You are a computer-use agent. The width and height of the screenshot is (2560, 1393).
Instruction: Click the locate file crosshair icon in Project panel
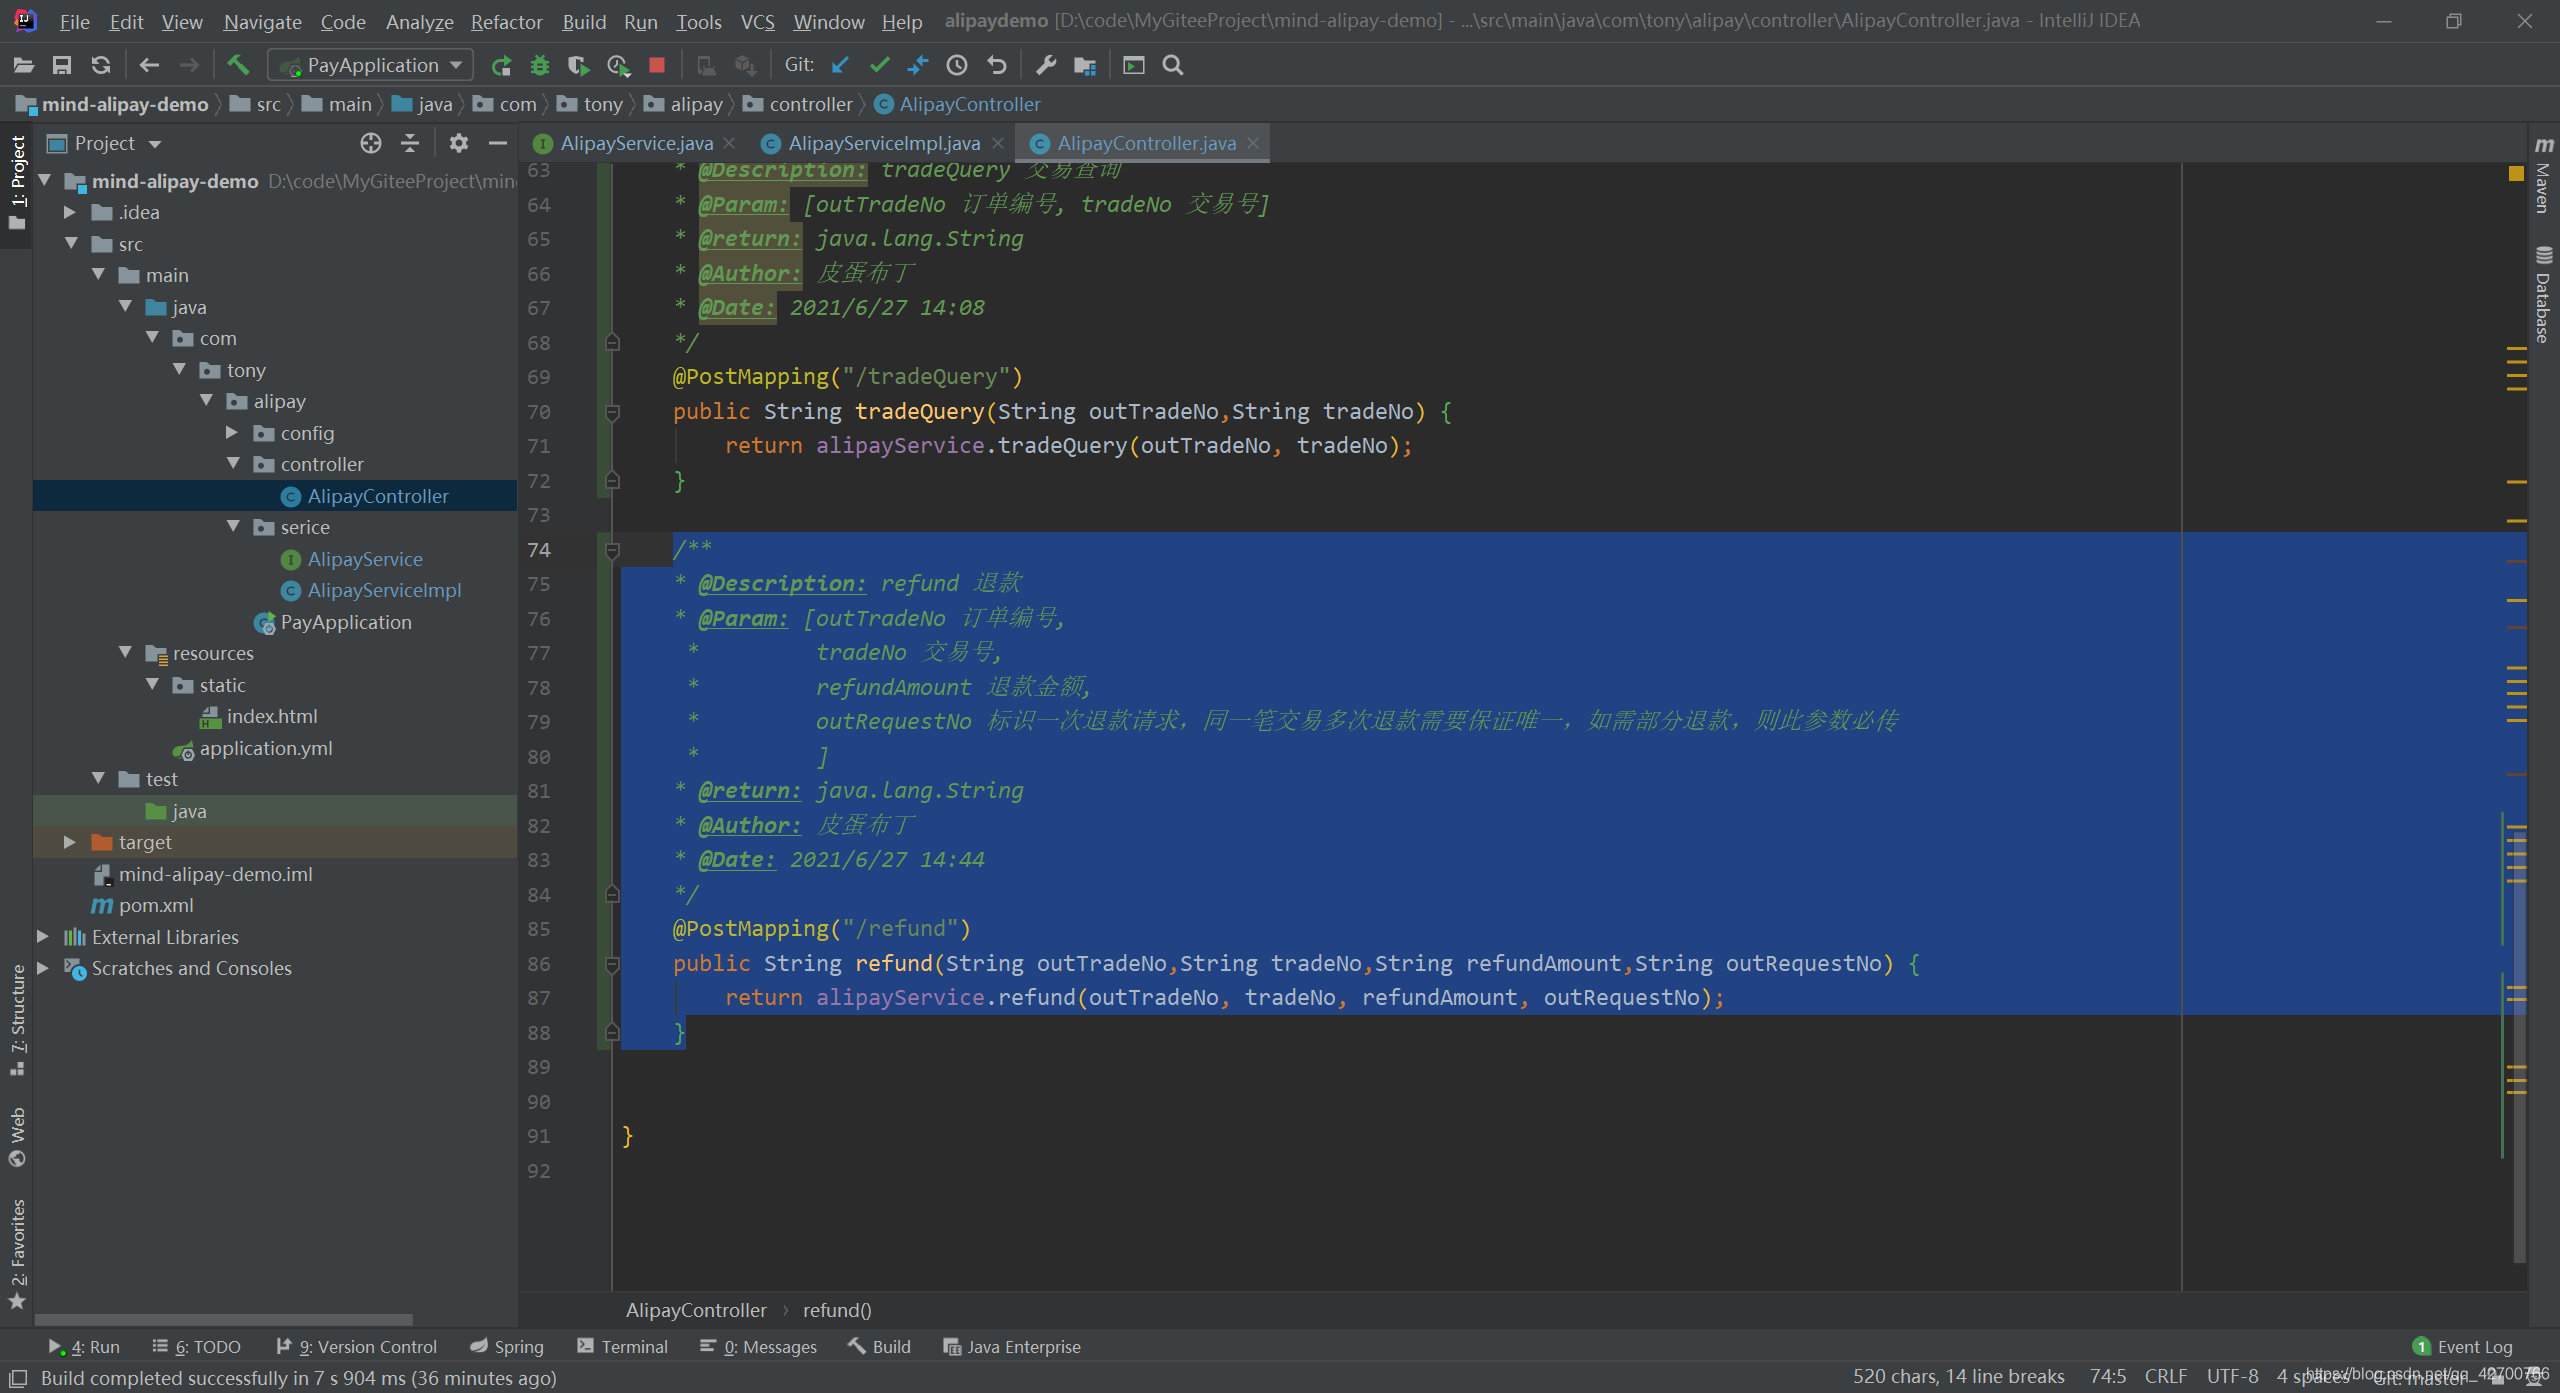coord(371,143)
